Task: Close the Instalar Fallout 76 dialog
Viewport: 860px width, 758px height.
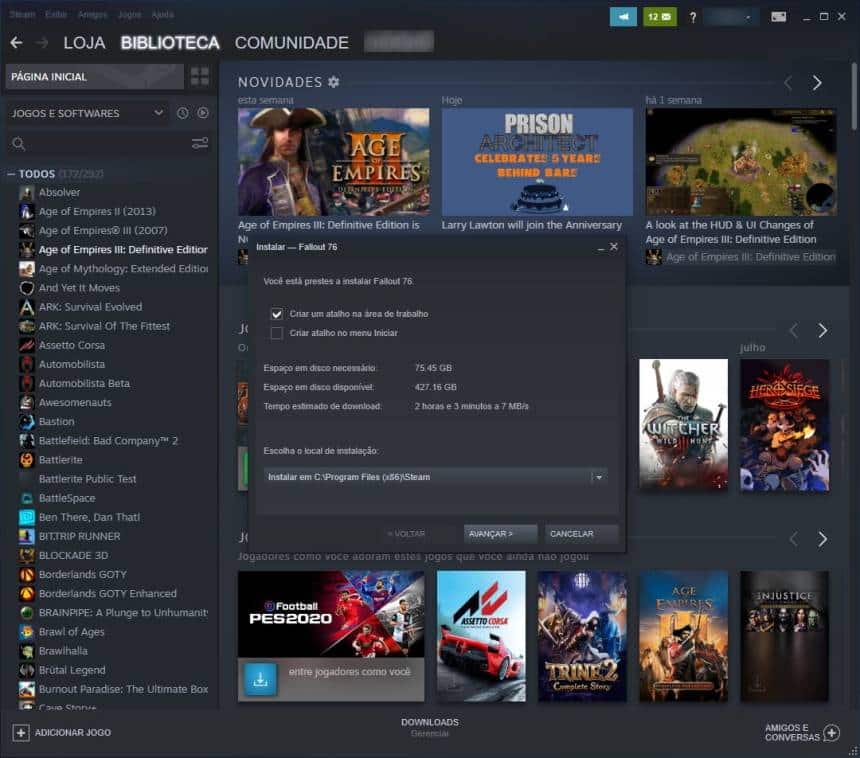Action: pos(614,247)
